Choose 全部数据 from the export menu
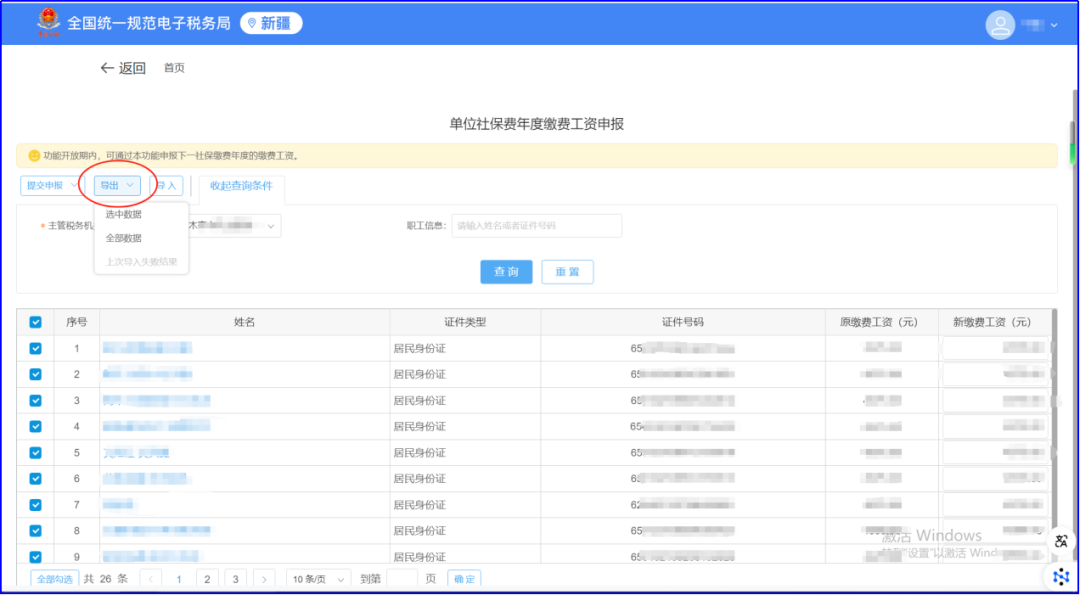 pyautogui.click(x=124, y=238)
